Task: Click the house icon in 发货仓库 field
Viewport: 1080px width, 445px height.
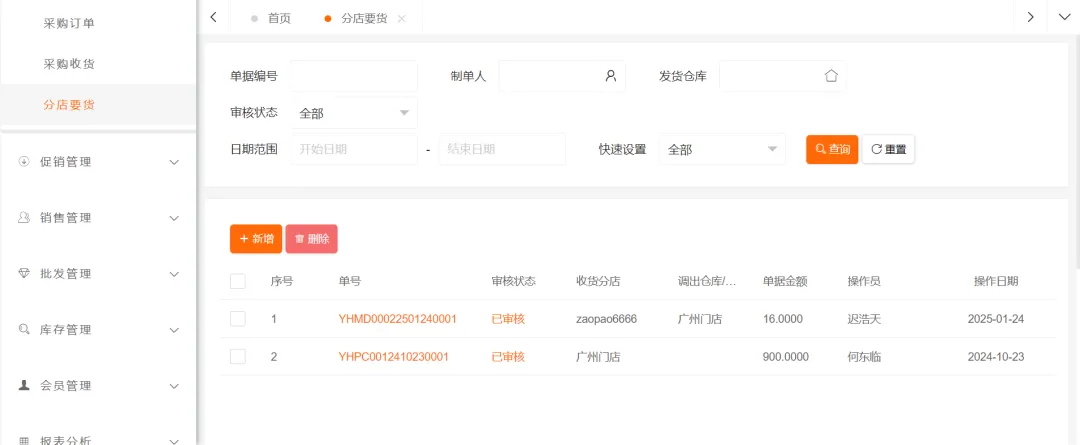Action: (831, 76)
